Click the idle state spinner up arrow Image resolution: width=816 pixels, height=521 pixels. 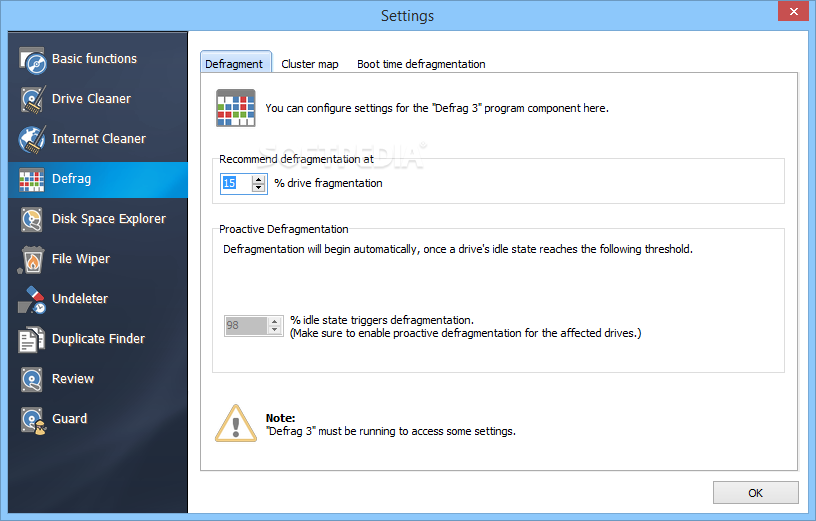click(x=275, y=322)
